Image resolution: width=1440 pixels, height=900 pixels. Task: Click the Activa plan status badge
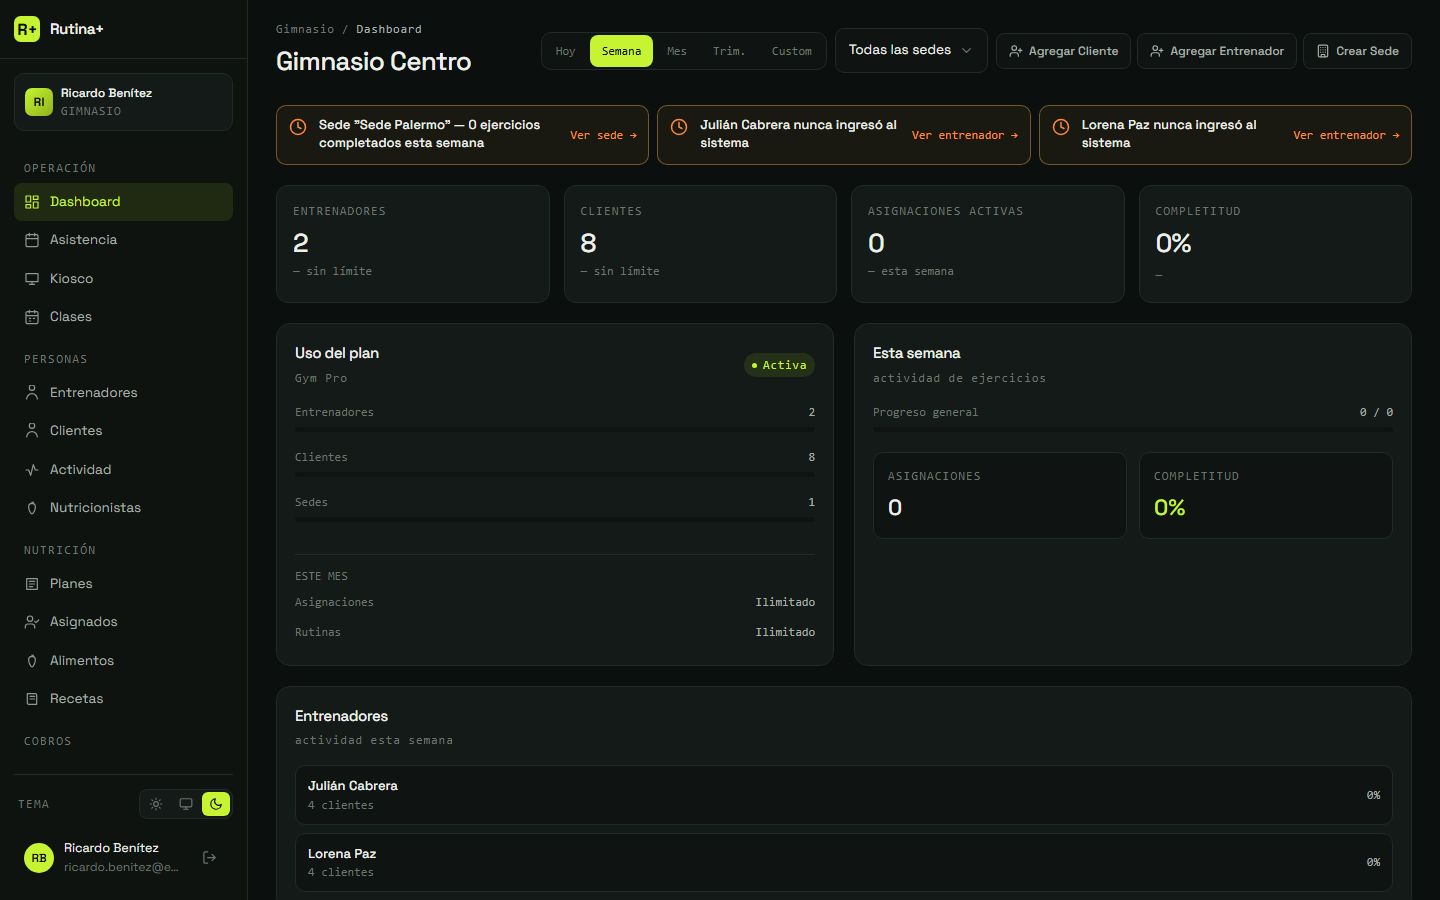pos(779,365)
